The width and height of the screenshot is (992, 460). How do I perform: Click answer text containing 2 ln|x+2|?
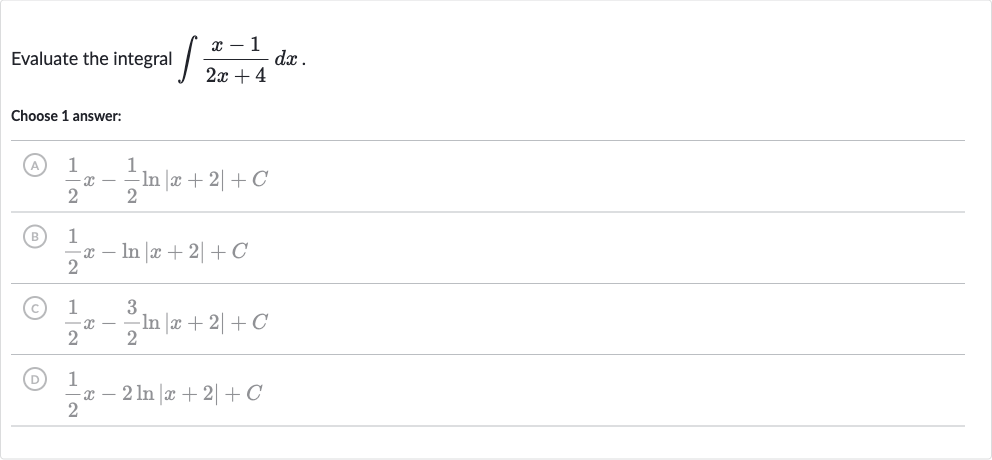[164, 394]
